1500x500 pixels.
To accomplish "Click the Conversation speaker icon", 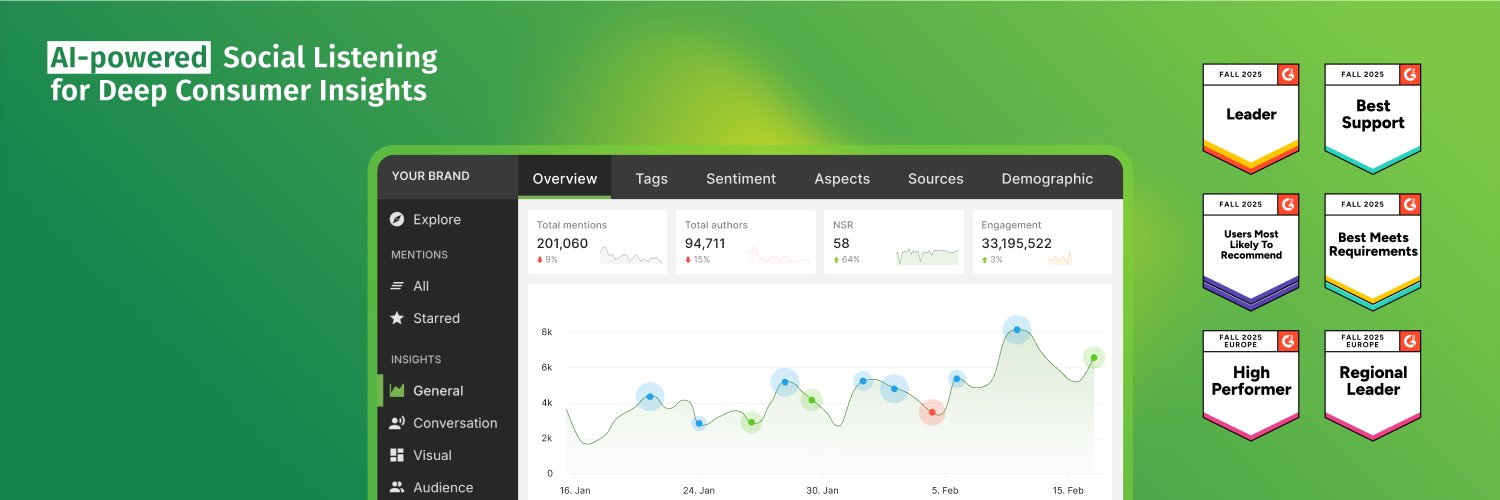I will tap(397, 423).
